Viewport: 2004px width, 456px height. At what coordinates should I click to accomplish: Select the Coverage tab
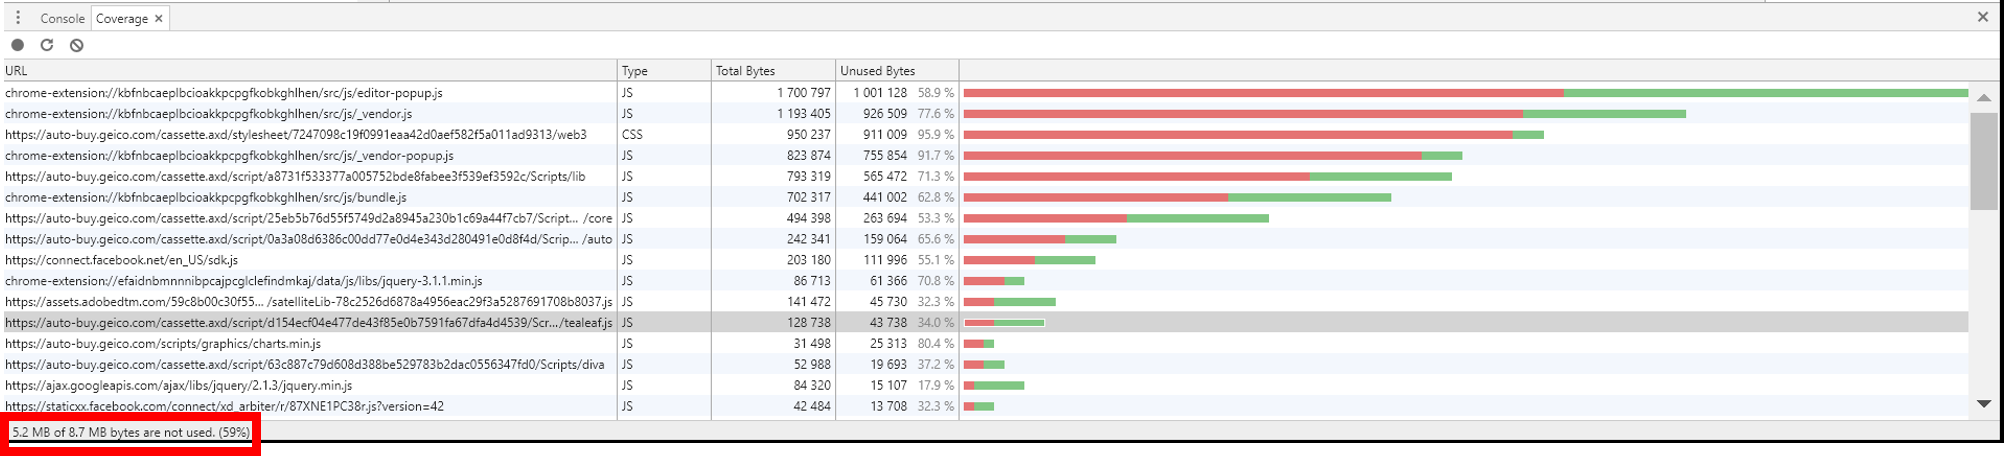click(x=121, y=18)
